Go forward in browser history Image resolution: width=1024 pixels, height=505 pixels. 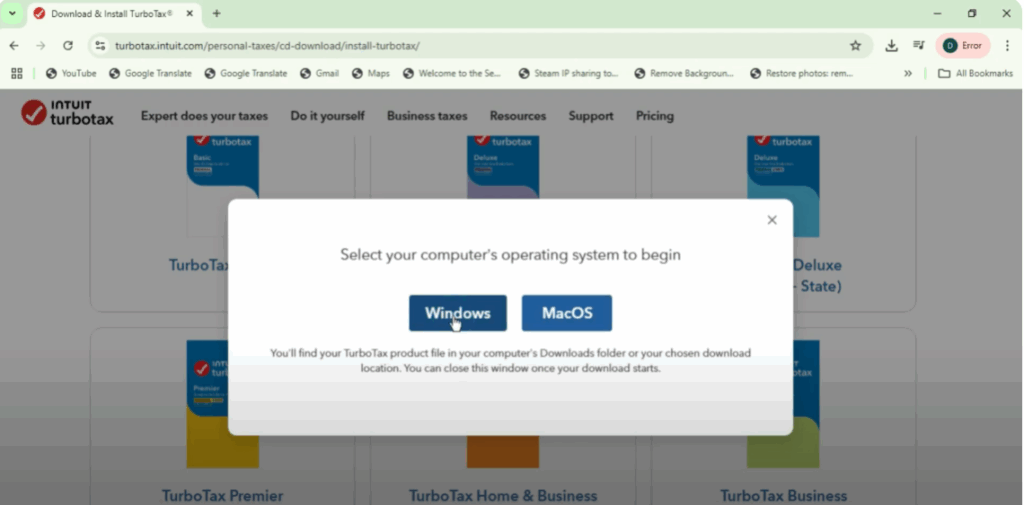click(40, 46)
